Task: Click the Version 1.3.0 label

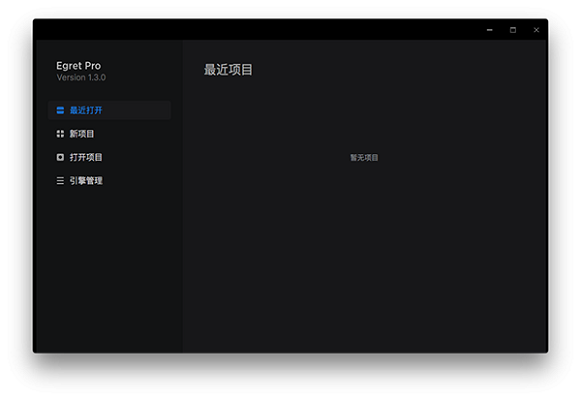Action: click(81, 77)
